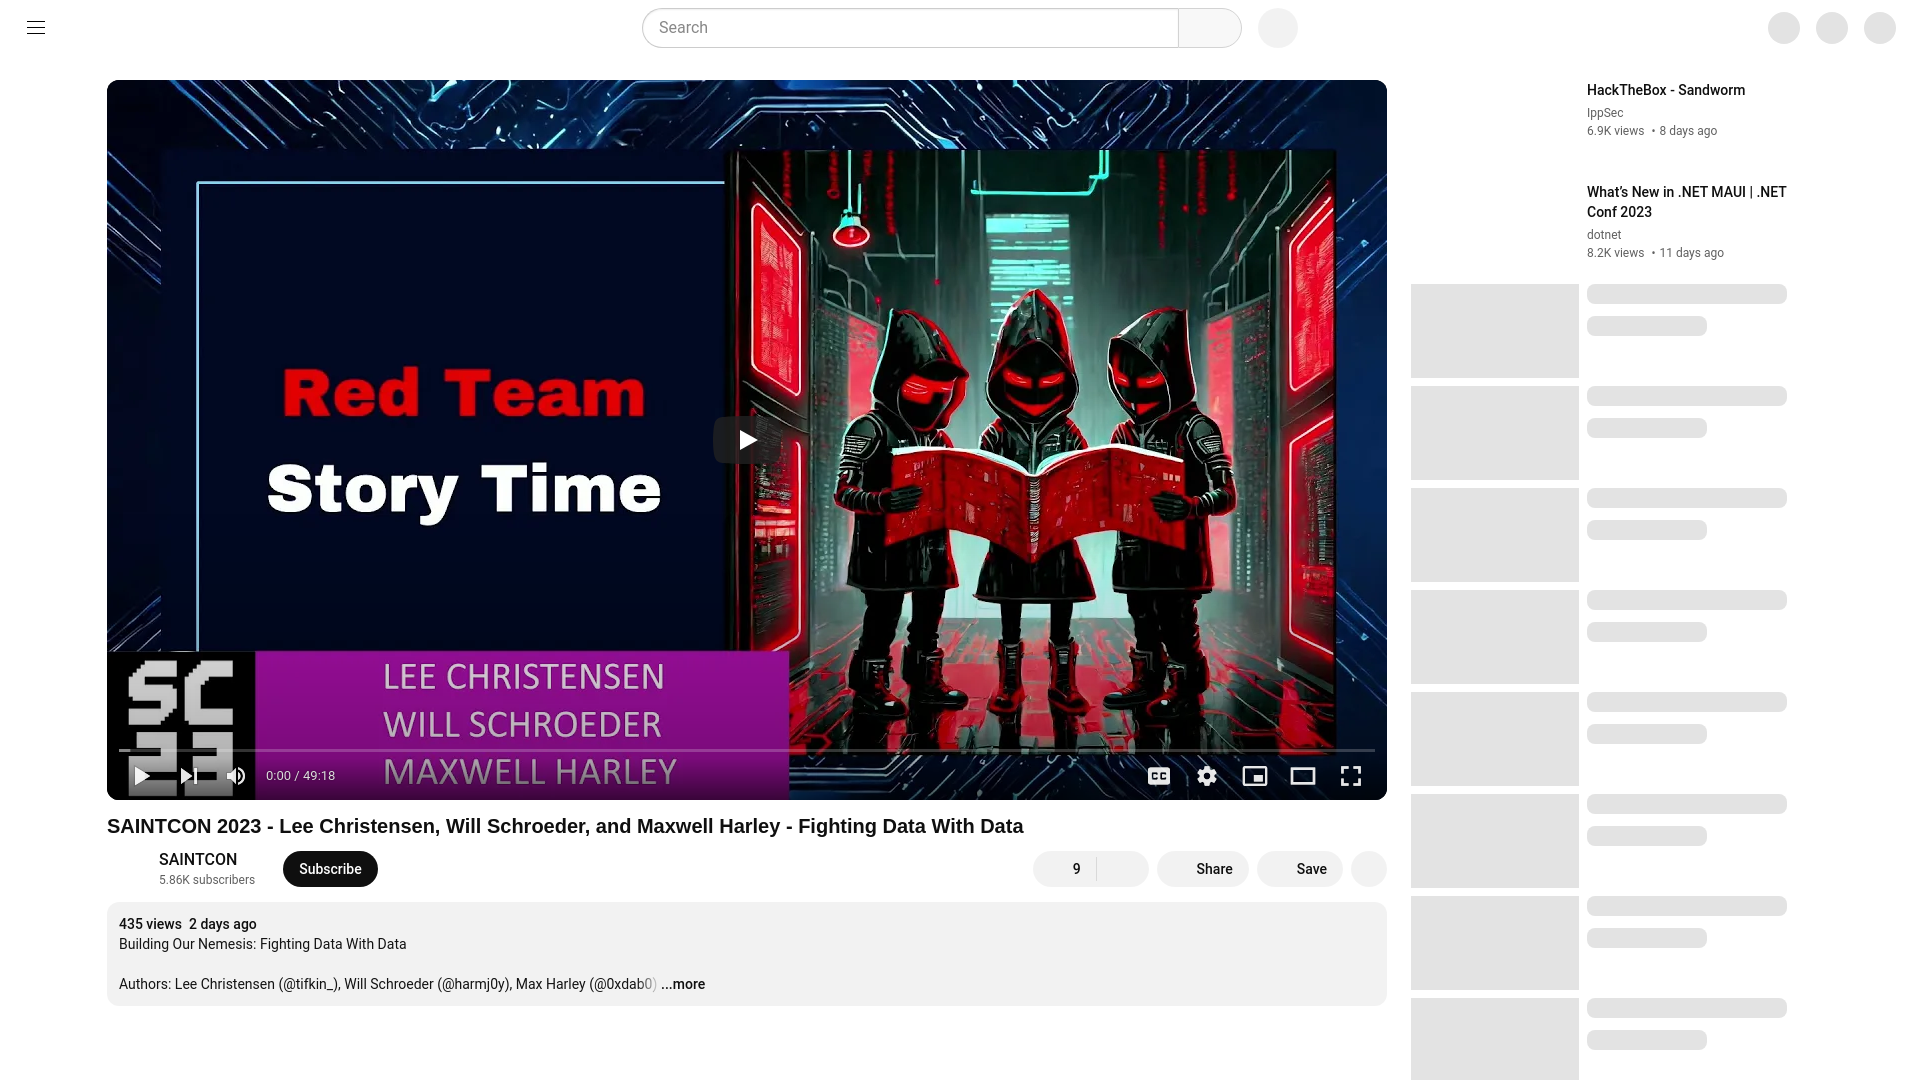Open the dotnet channel link
Screen dimensions: 1920x1080
click(1604, 235)
